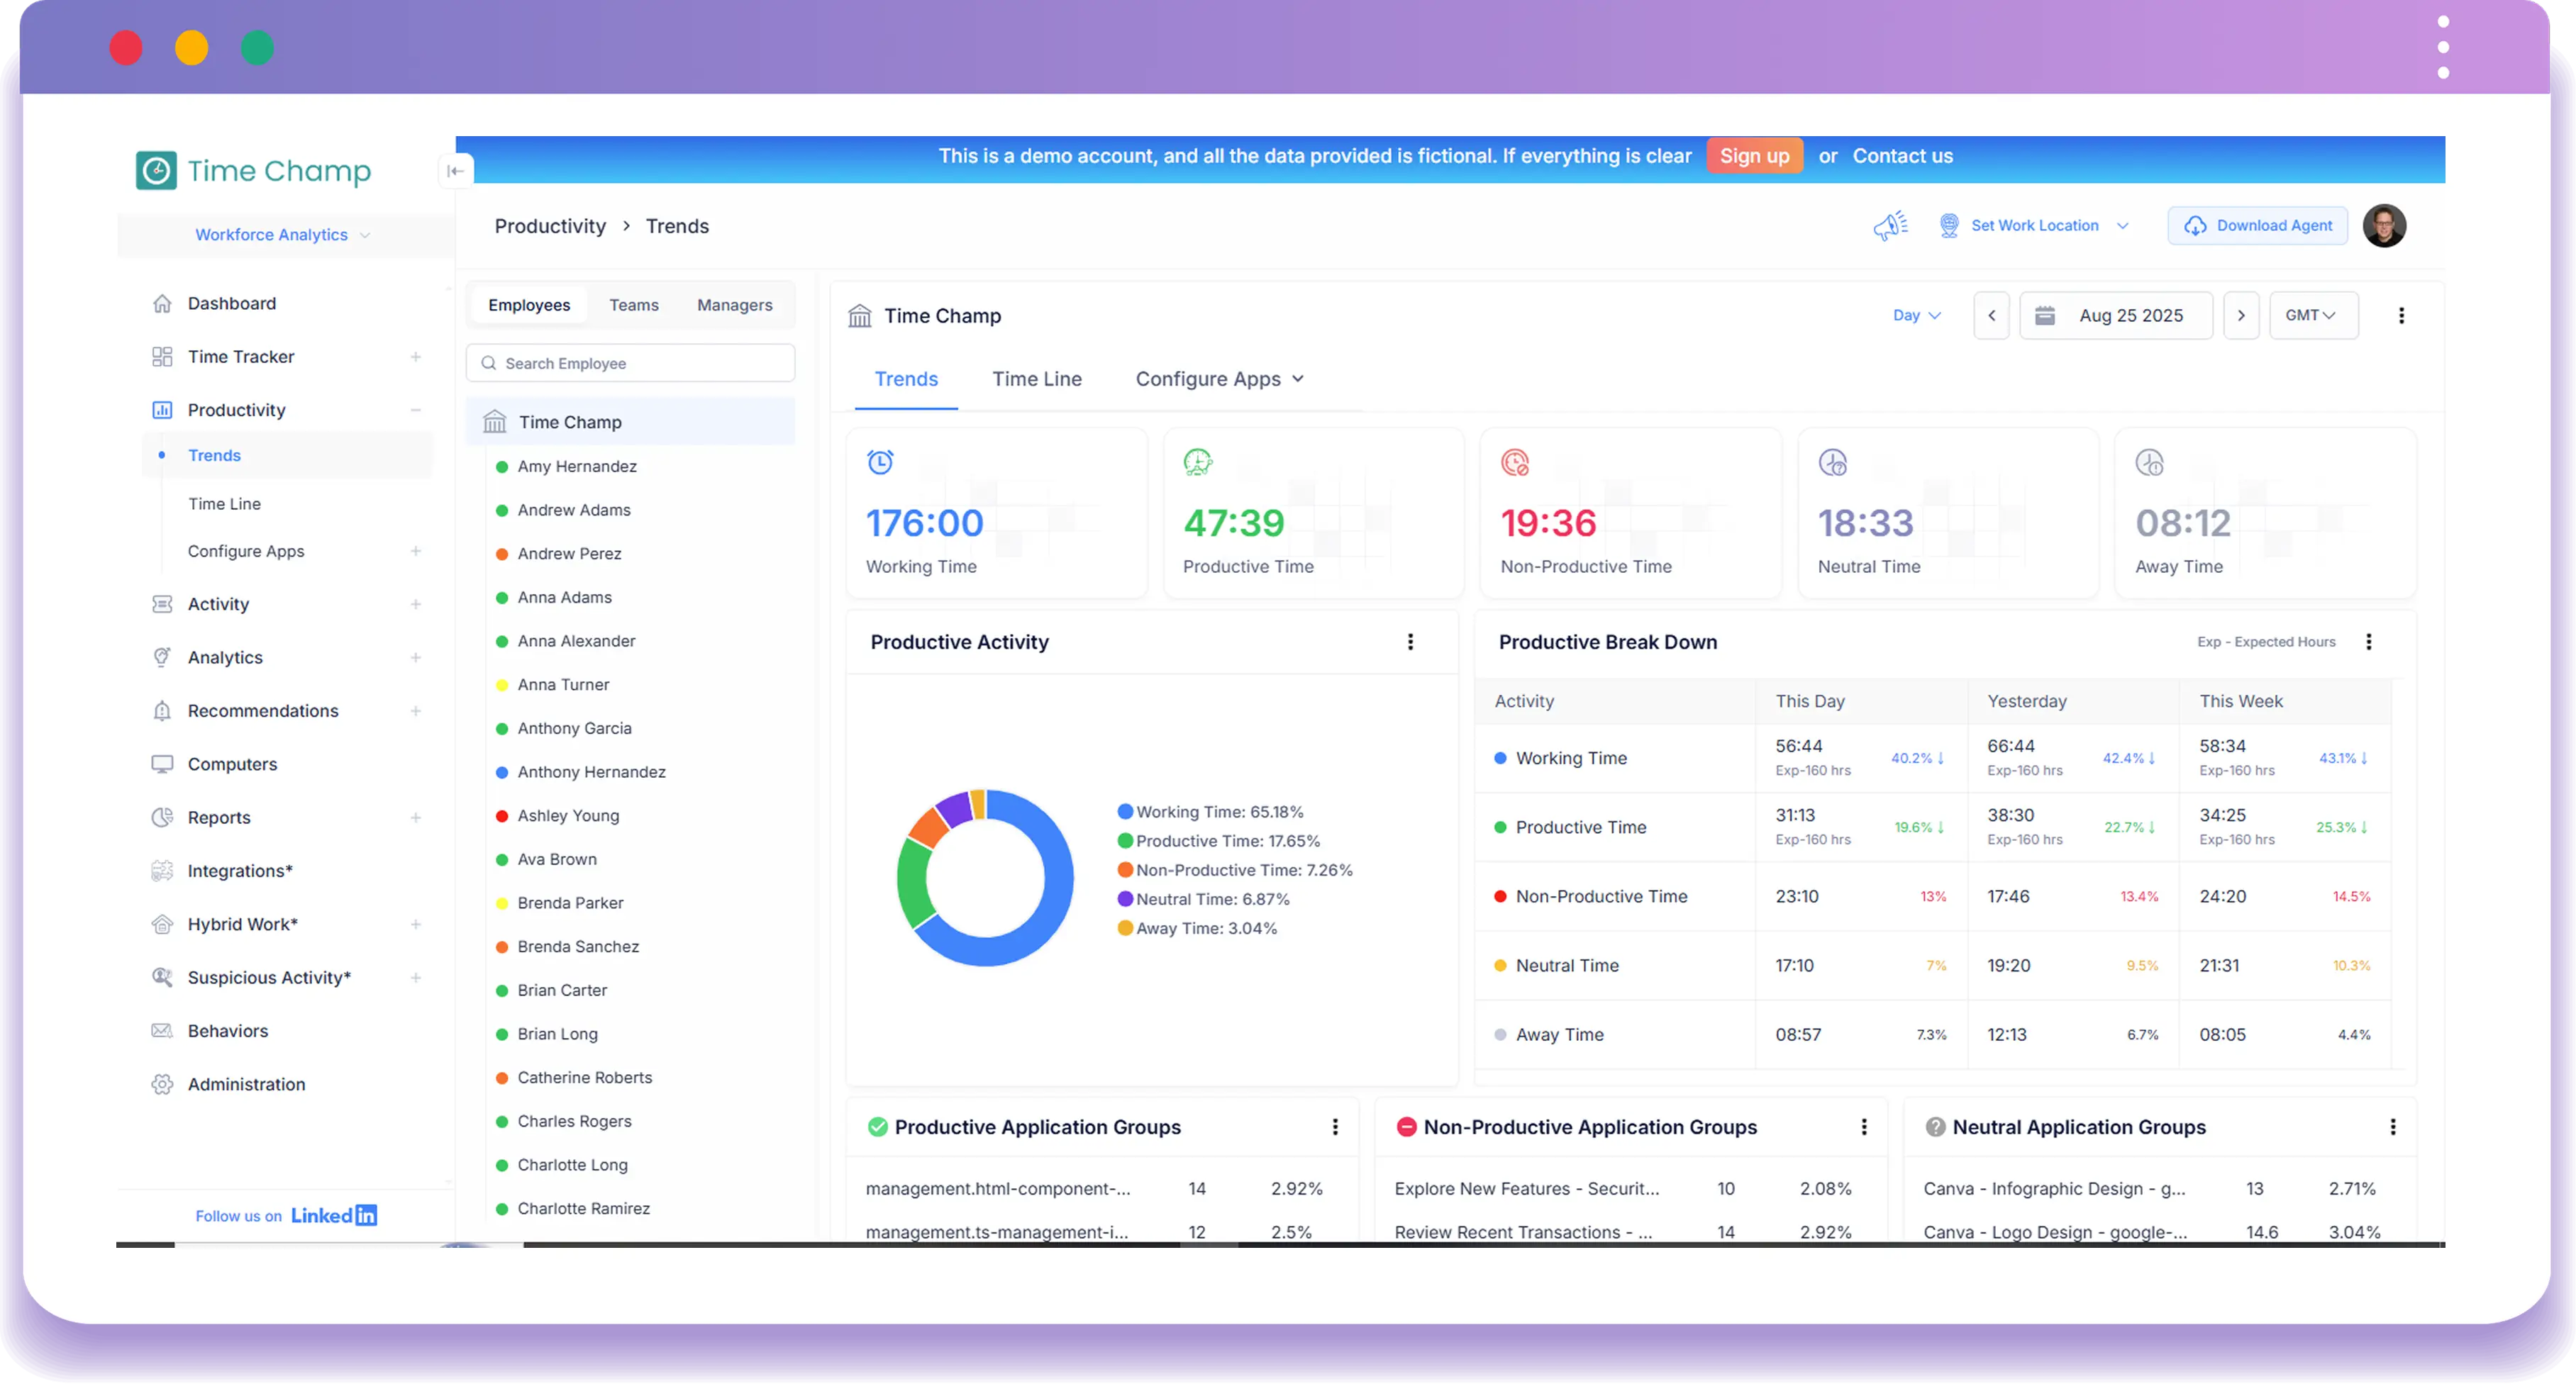
Task: Switch to the Teams view
Action: [633, 305]
